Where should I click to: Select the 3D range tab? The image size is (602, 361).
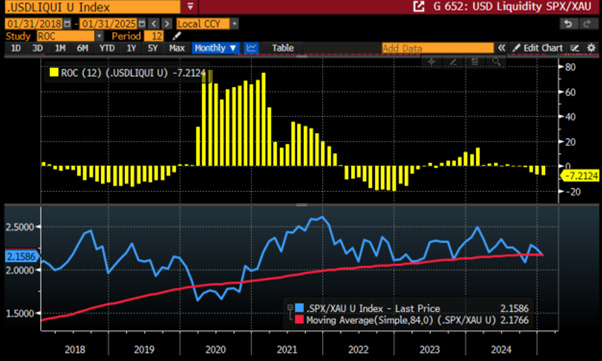[37, 48]
